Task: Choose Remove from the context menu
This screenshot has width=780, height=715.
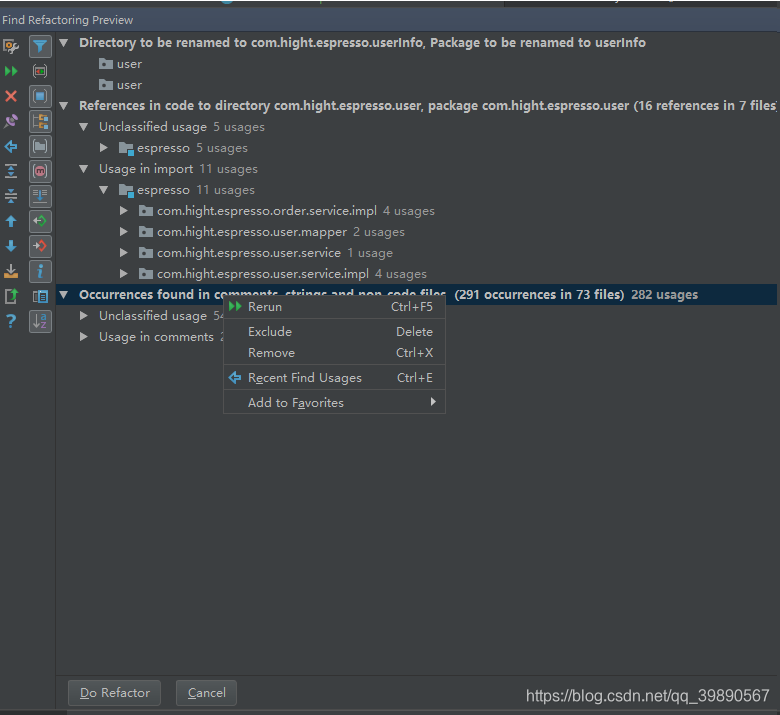Action: point(334,353)
